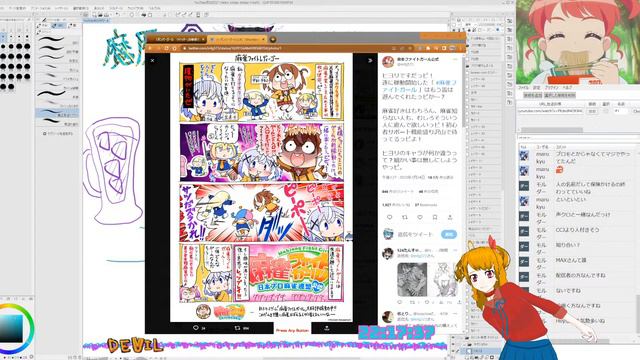Click the color square inside the wheel
This screenshot has height=360, width=640.
(11, 328)
